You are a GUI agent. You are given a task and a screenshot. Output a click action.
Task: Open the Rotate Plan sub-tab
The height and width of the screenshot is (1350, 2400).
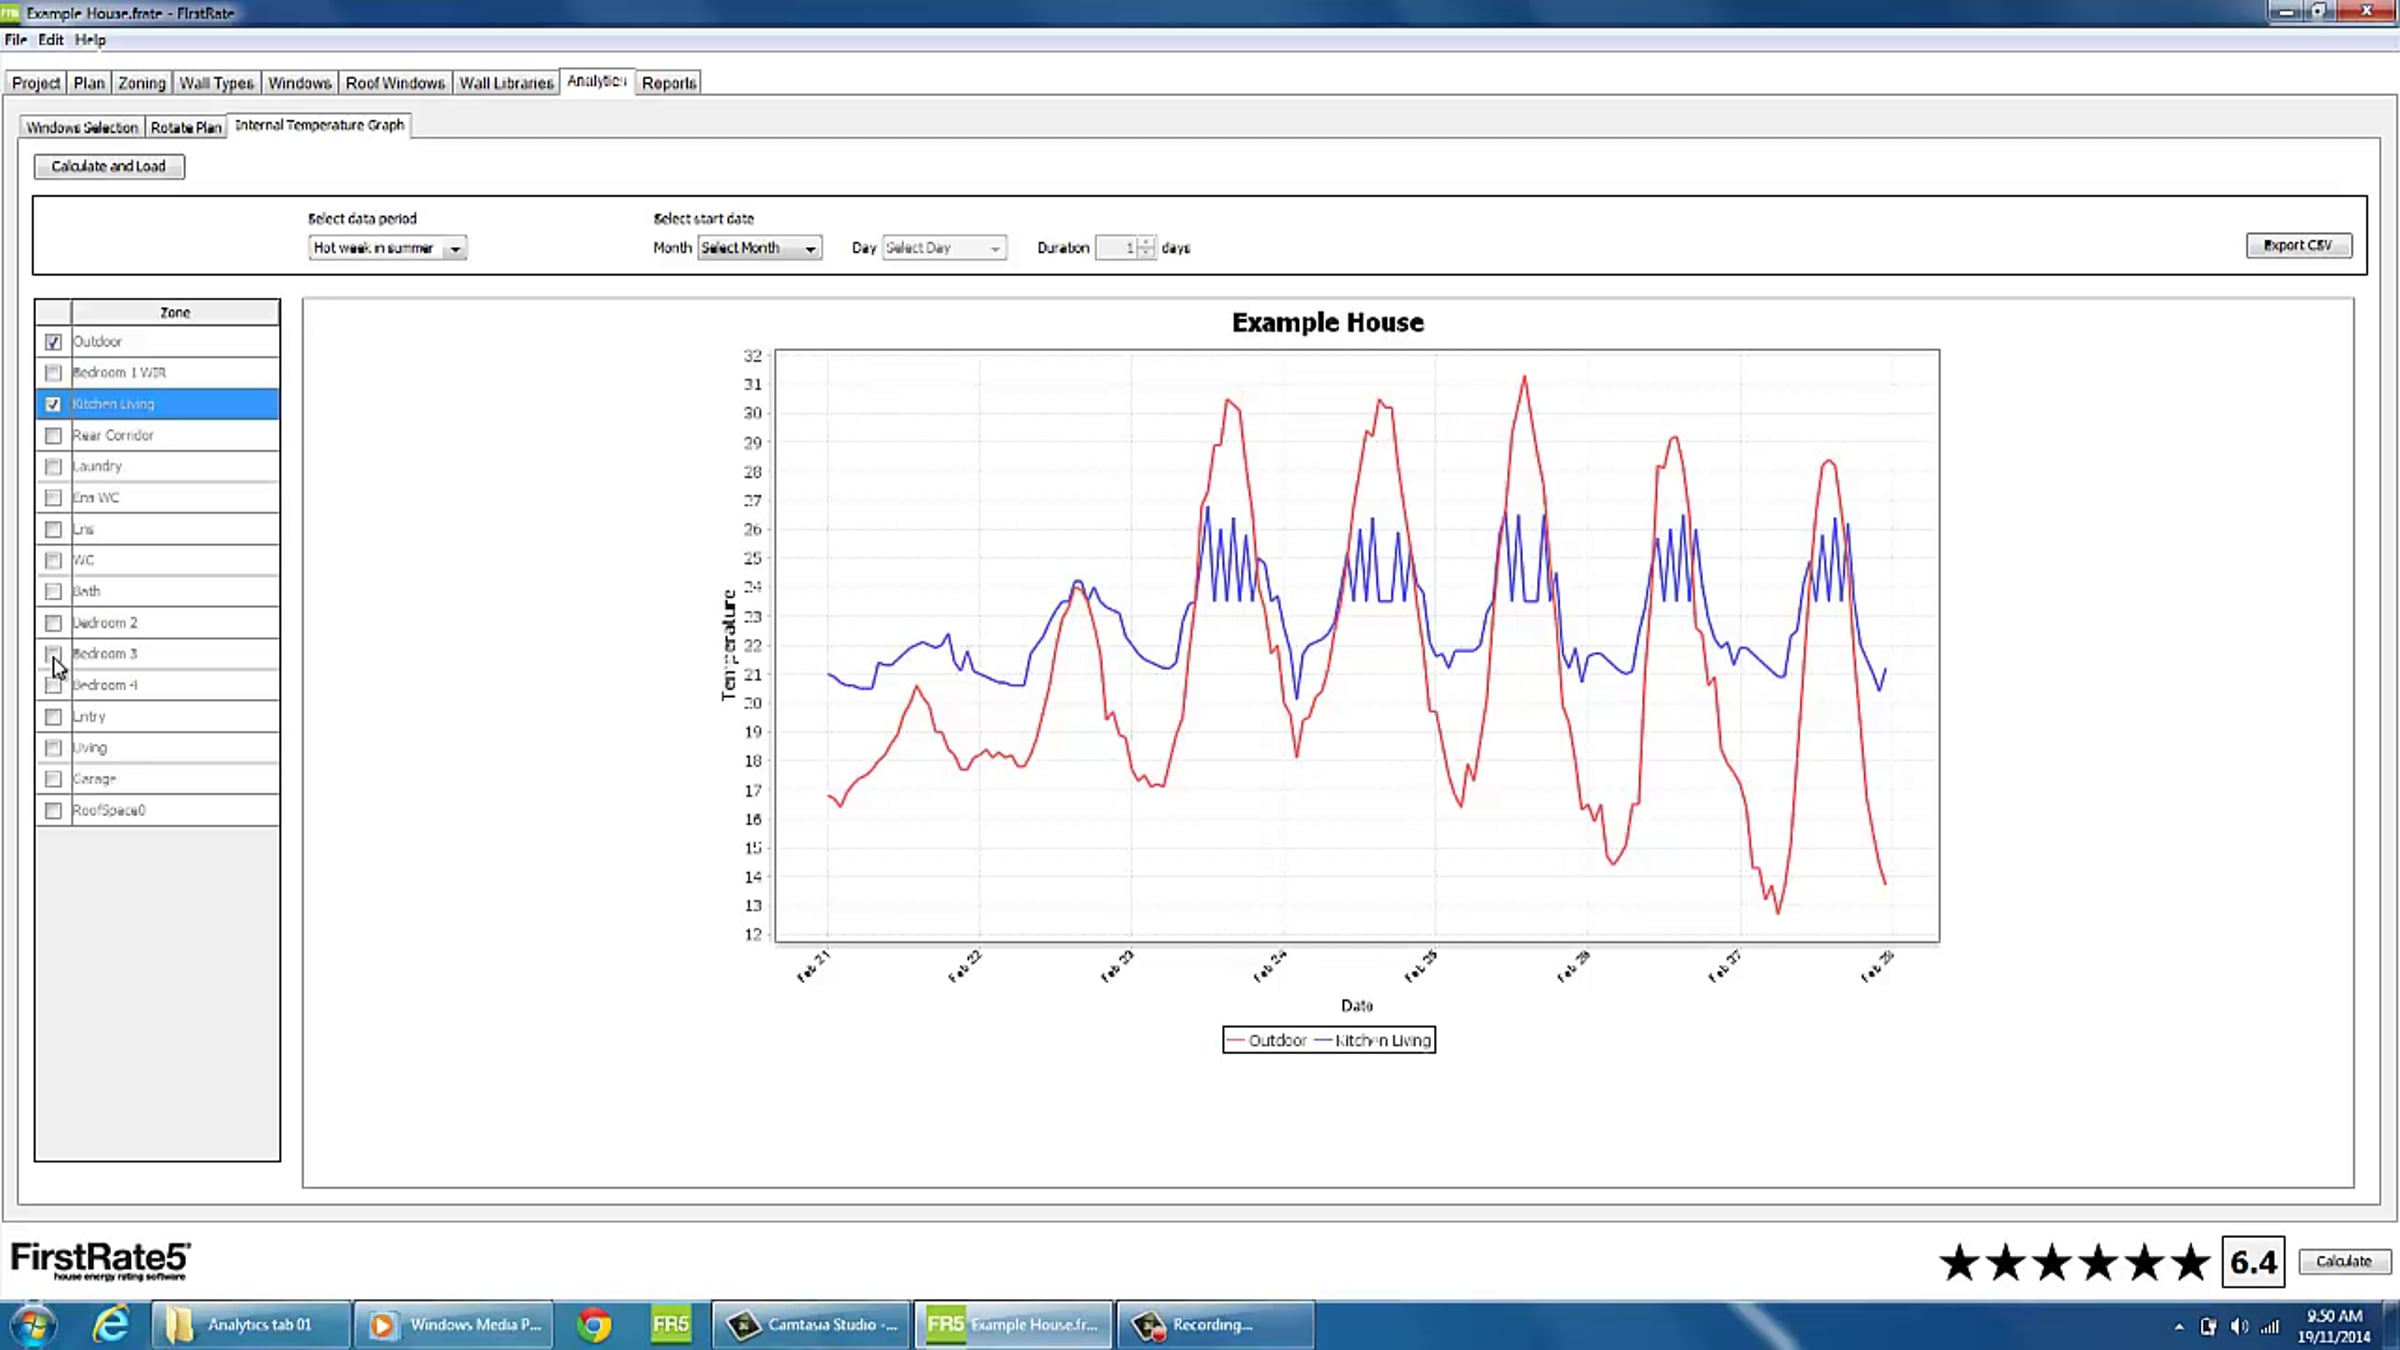[x=186, y=127]
